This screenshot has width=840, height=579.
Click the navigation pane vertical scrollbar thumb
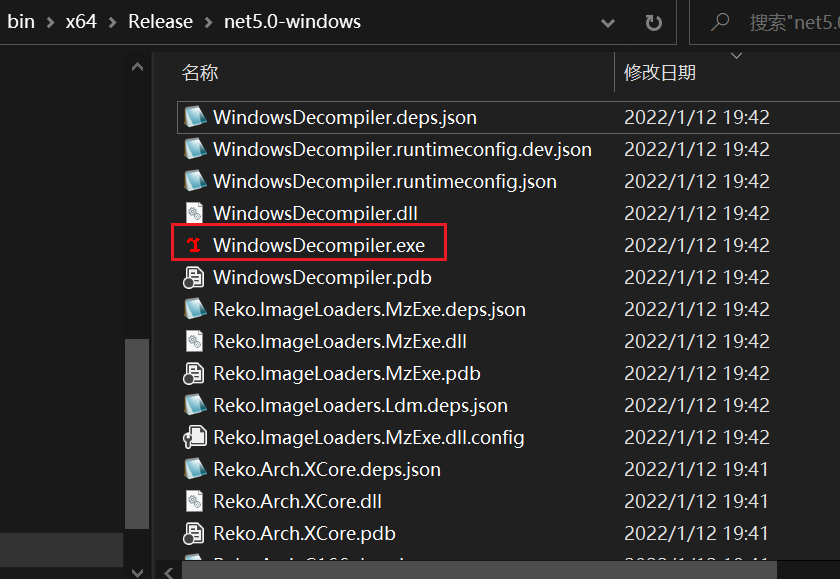pos(137,434)
